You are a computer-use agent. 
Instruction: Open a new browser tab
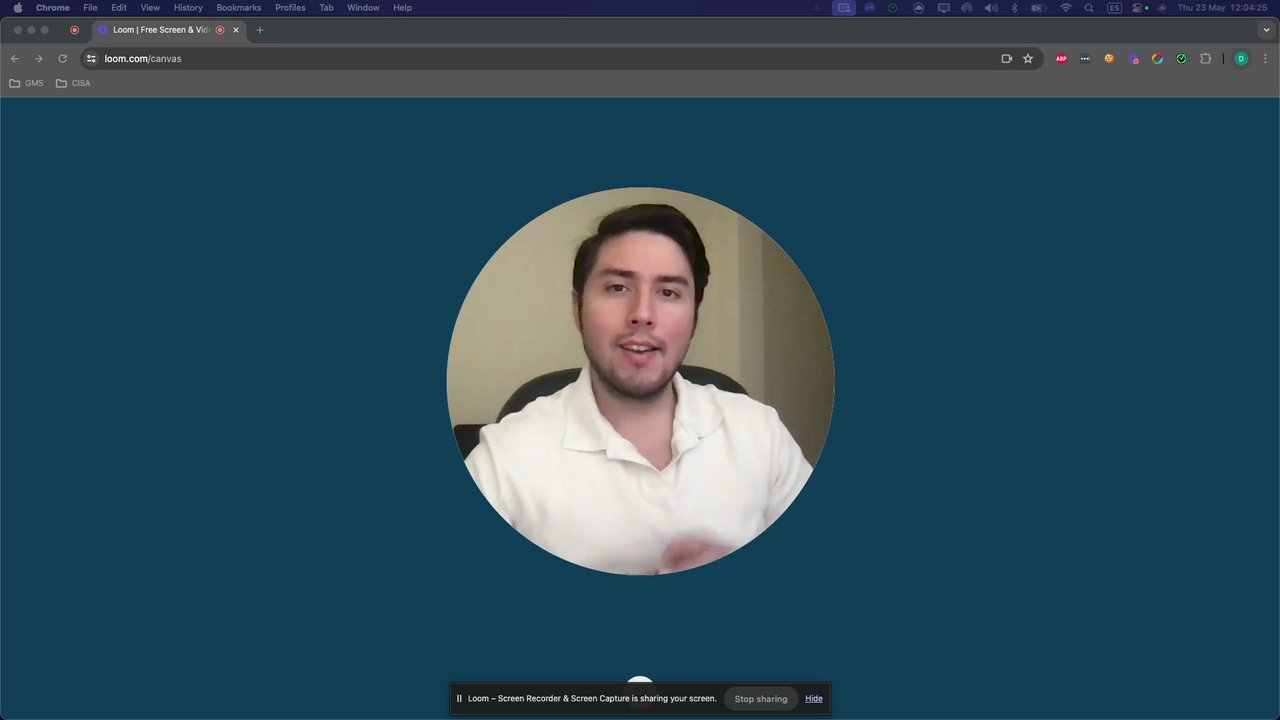259,30
